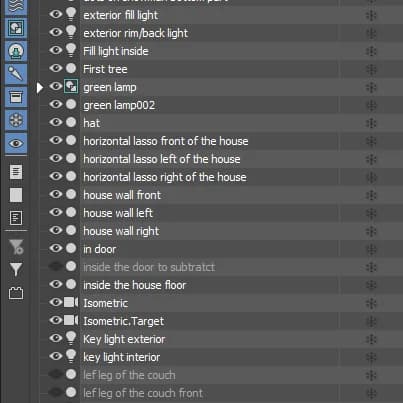Select the green lamp group name
Viewport: 403px width, 403px height.
click(110, 87)
